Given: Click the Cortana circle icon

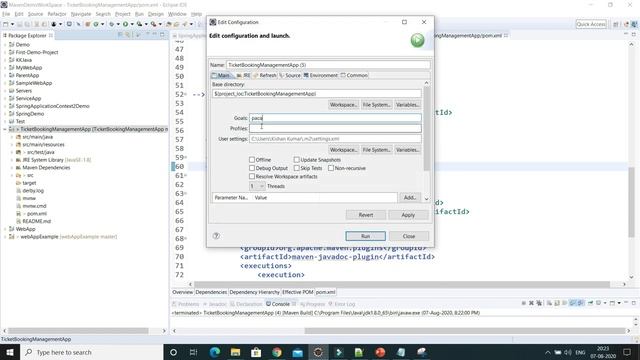Looking at the screenshot, I should click(173, 352).
